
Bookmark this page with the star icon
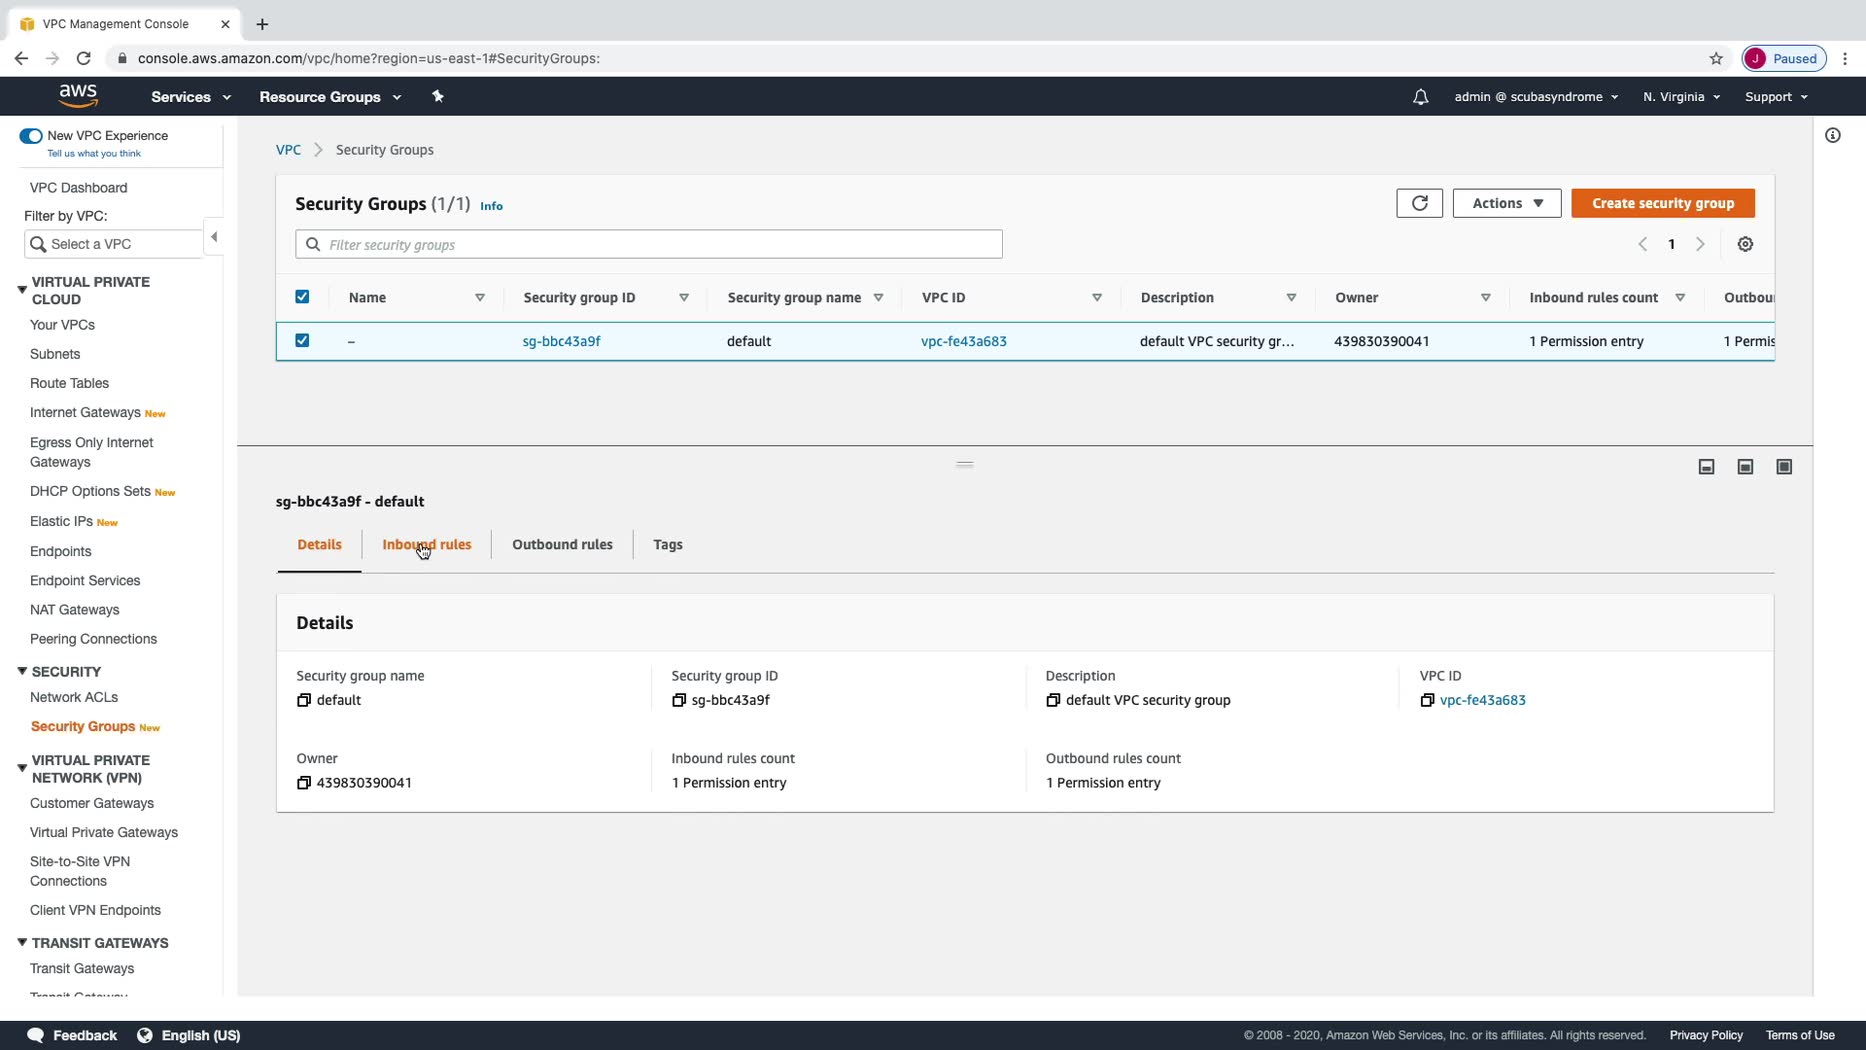tap(1716, 58)
